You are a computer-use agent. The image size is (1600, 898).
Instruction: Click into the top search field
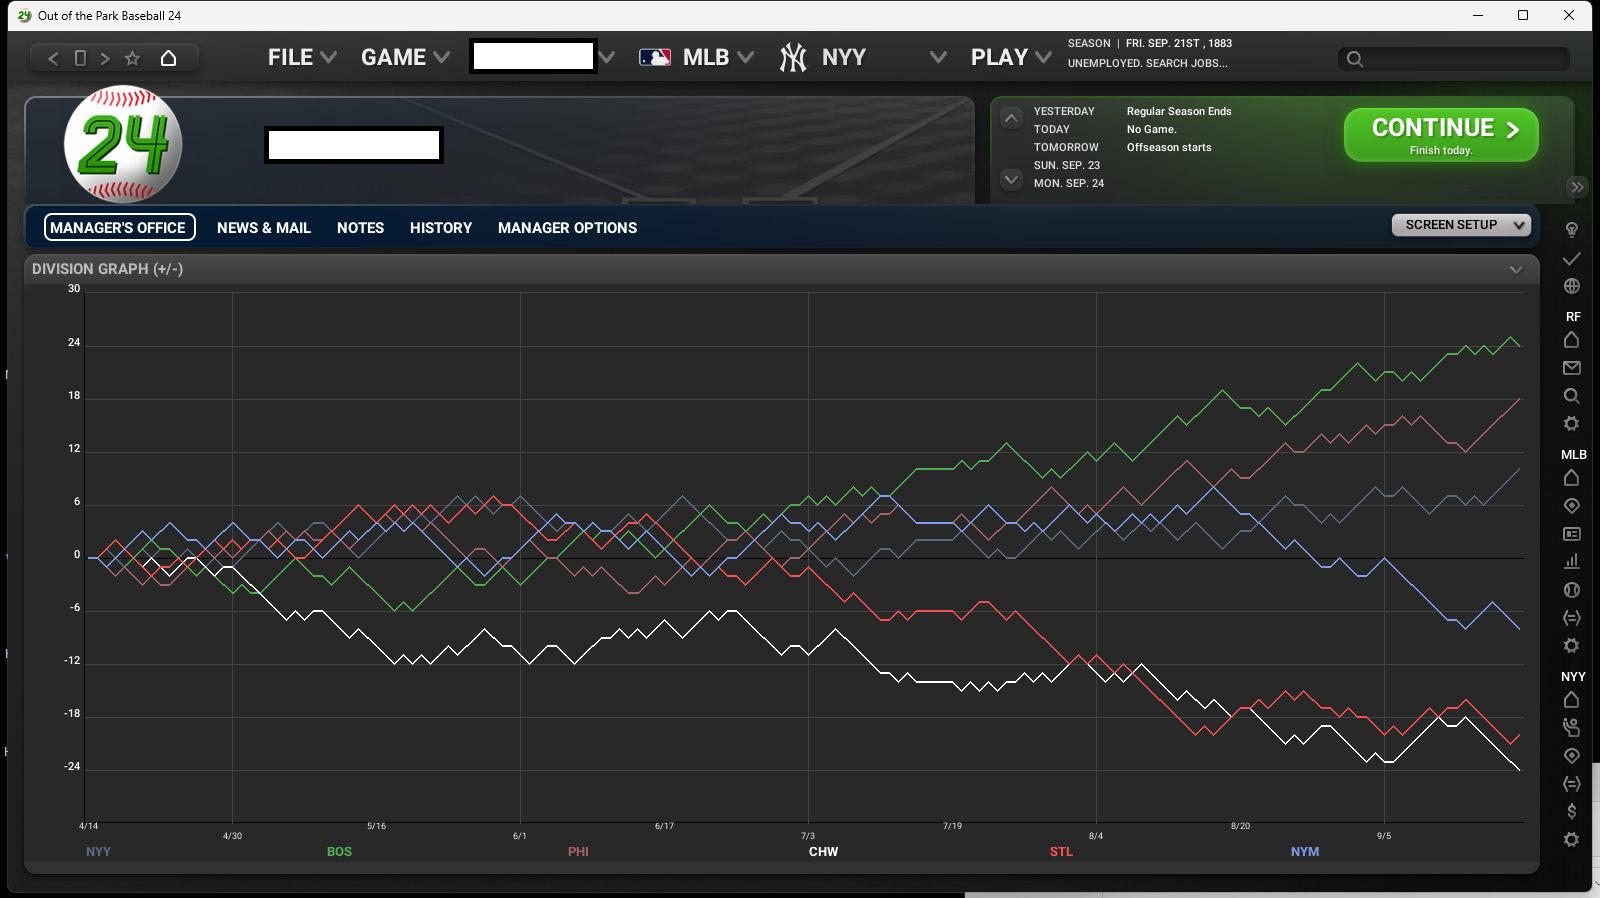pos(1460,59)
